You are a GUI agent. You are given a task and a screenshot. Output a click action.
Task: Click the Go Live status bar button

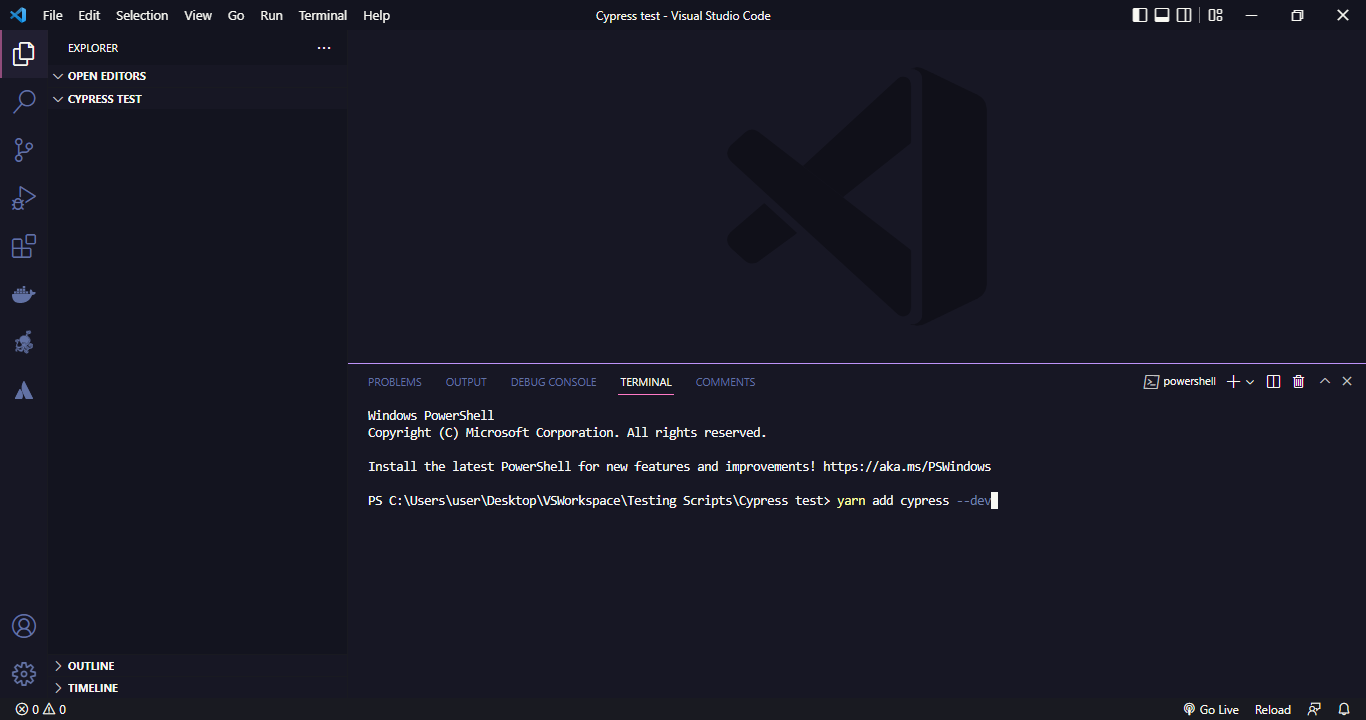(x=1211, y=709)
